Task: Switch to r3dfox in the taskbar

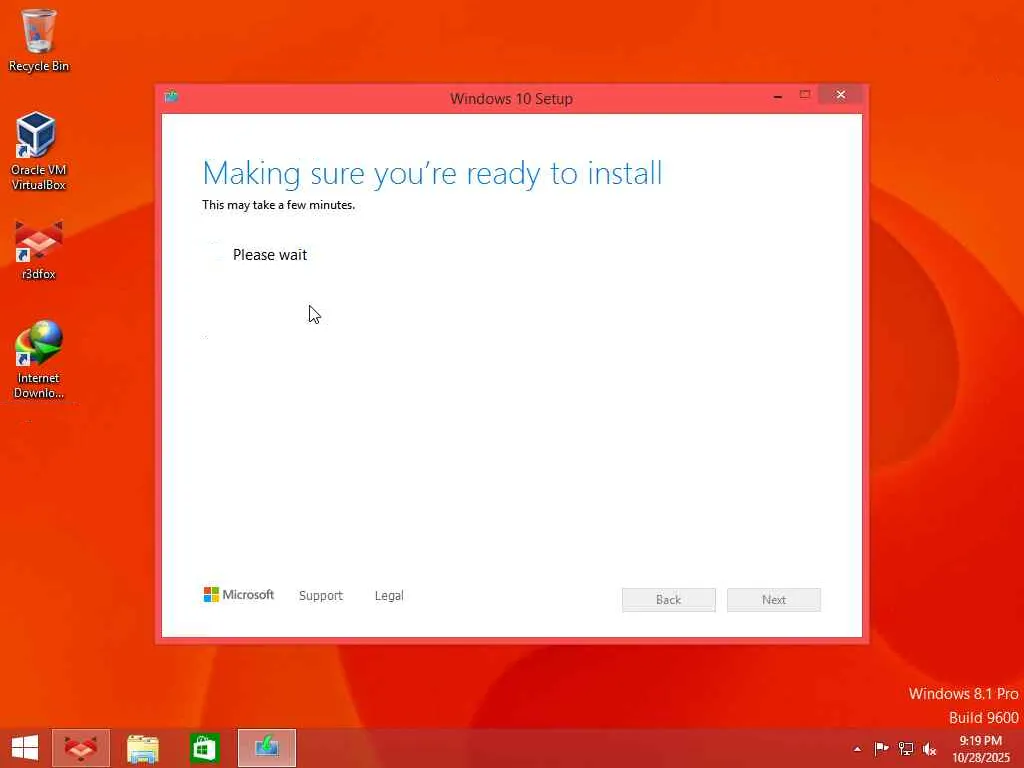Action: pos(81,748)
